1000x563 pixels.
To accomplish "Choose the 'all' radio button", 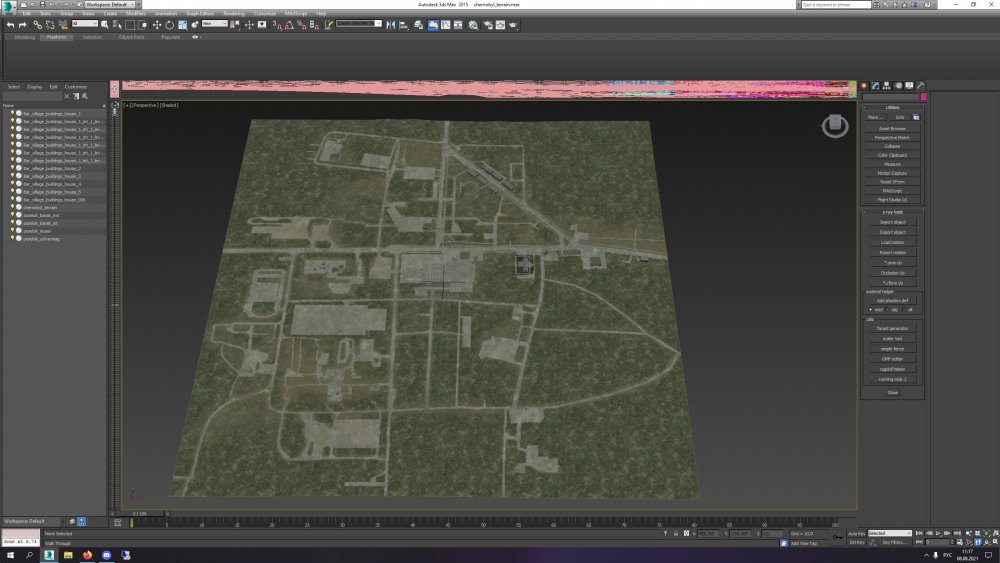I will (x=904, y=309).
